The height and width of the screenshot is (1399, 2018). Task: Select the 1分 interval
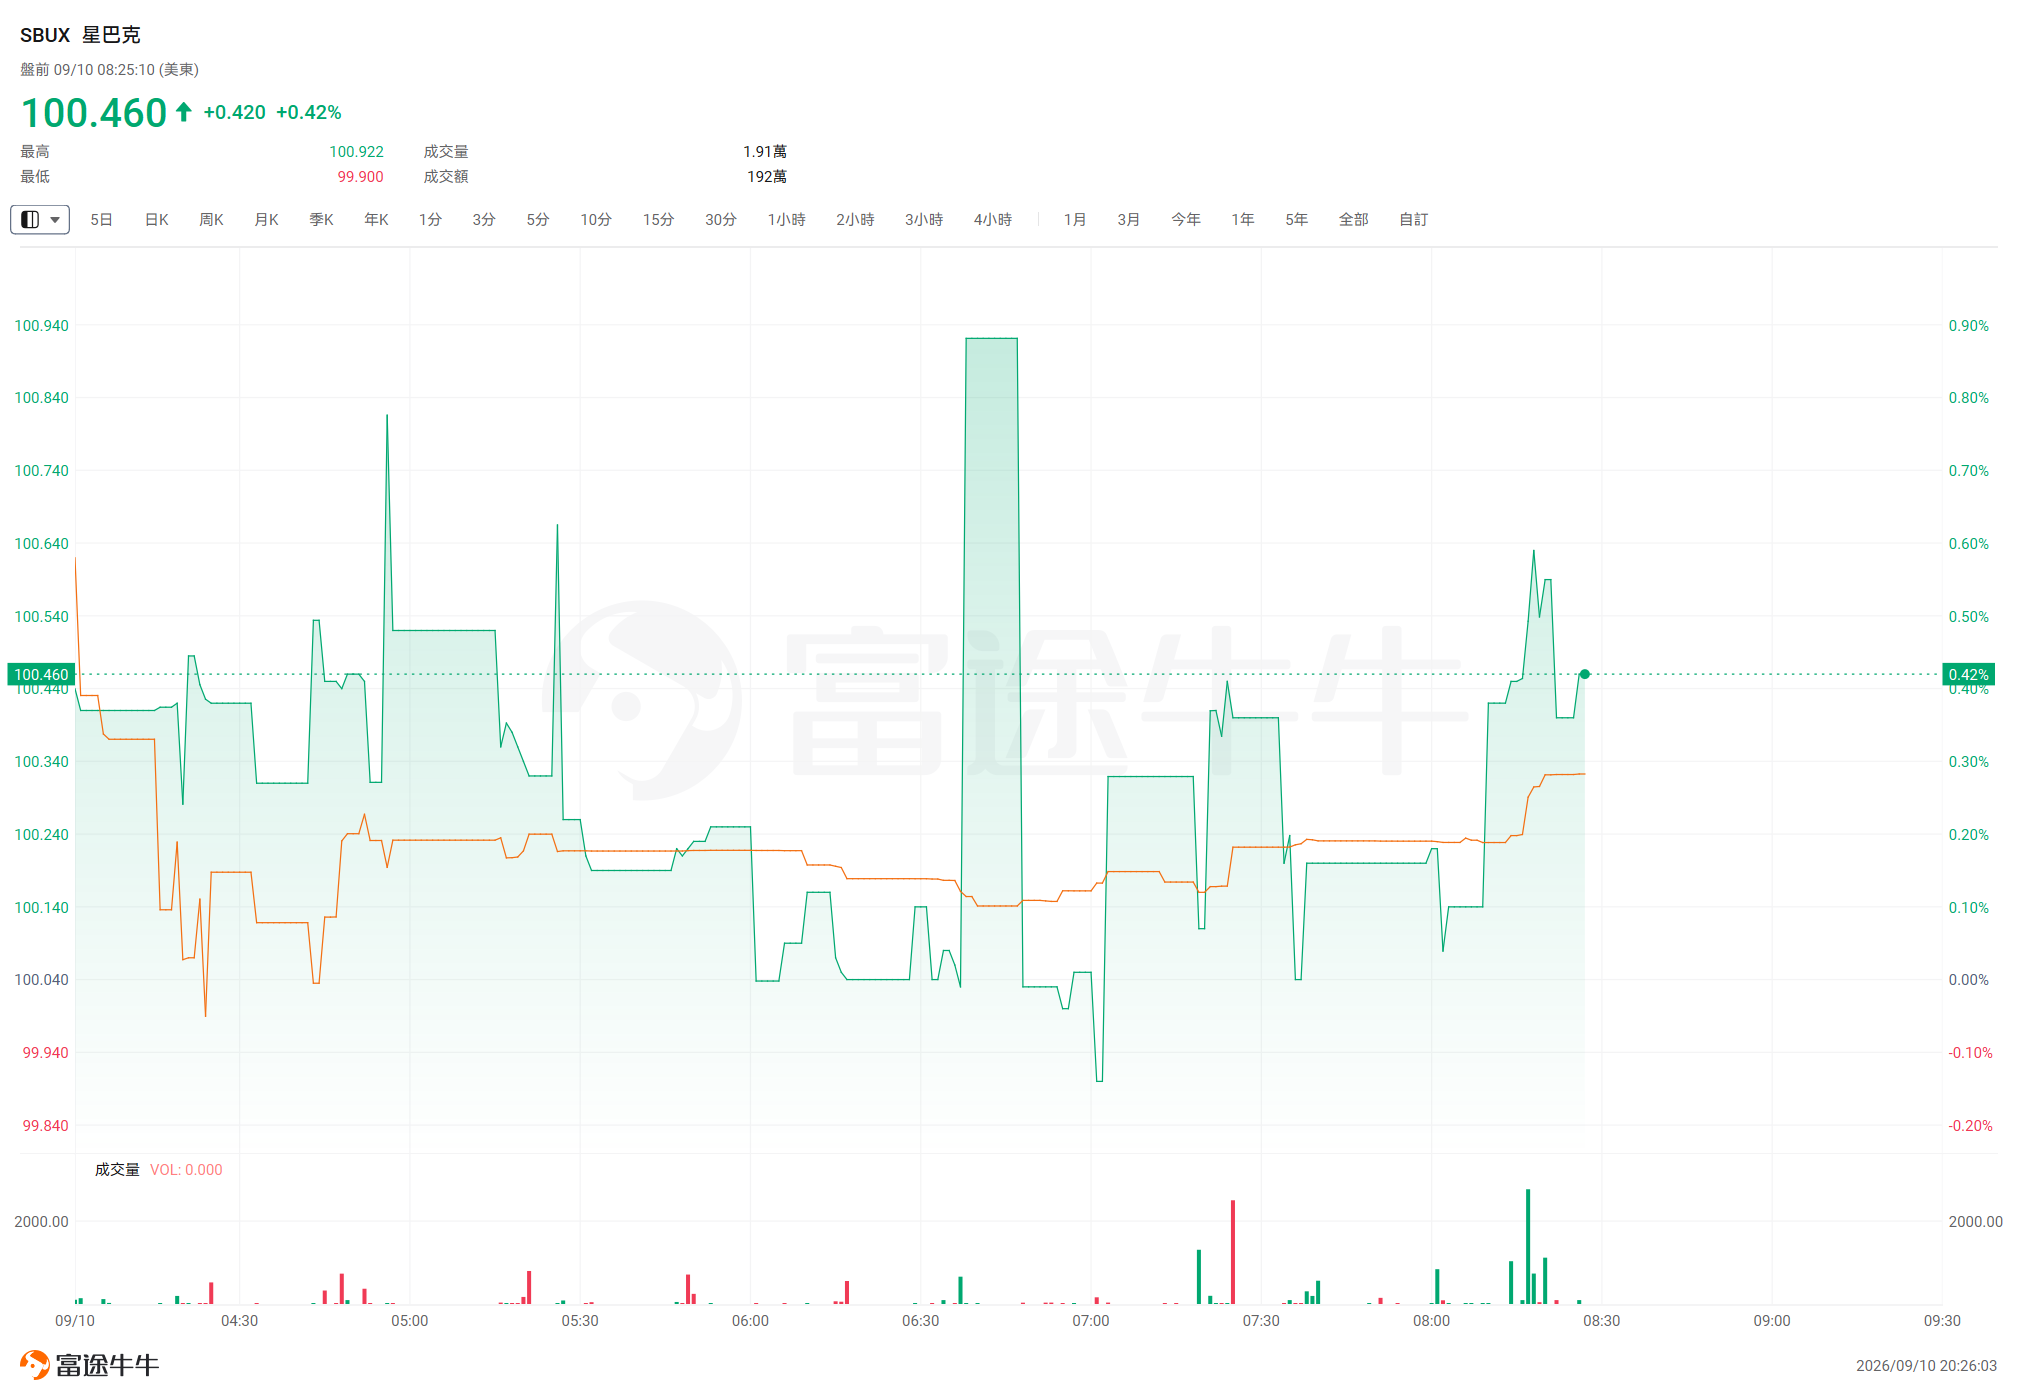coord(430,219)
